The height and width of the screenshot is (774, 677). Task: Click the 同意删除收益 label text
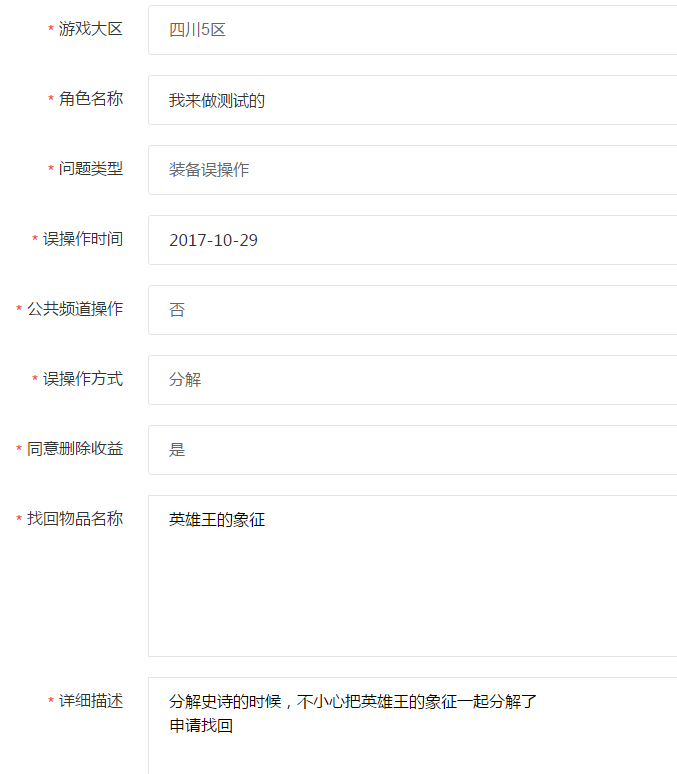75,449
